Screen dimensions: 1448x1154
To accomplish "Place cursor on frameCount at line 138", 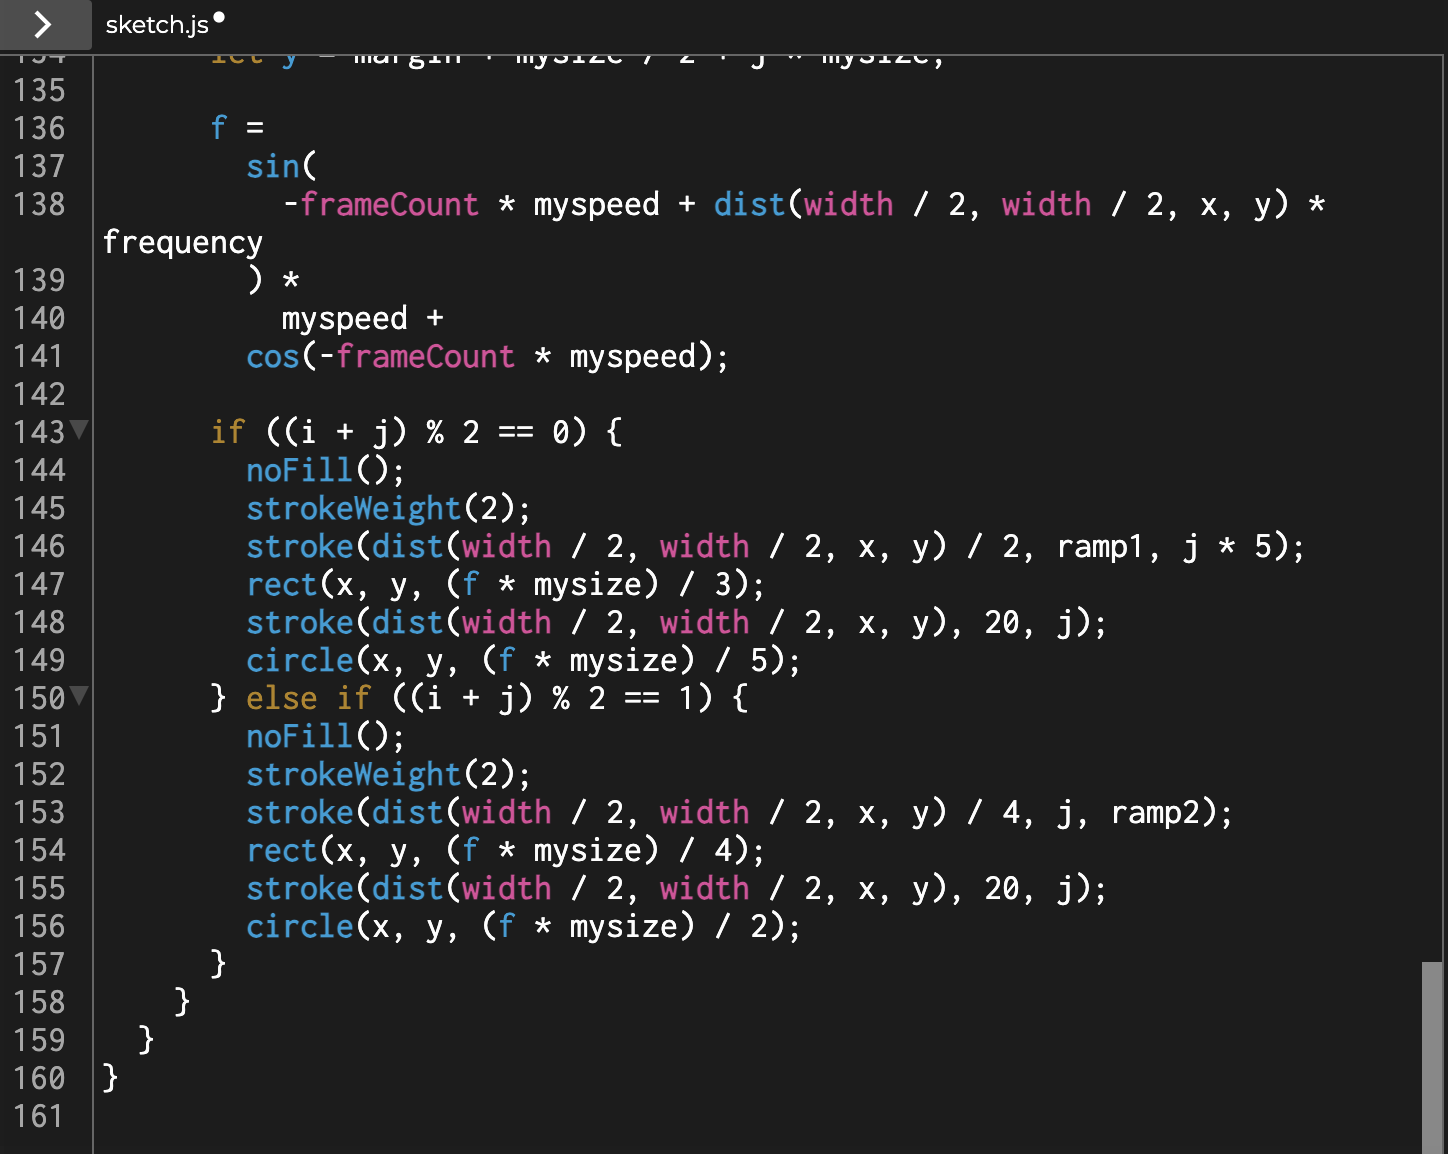I will (390, 204).
